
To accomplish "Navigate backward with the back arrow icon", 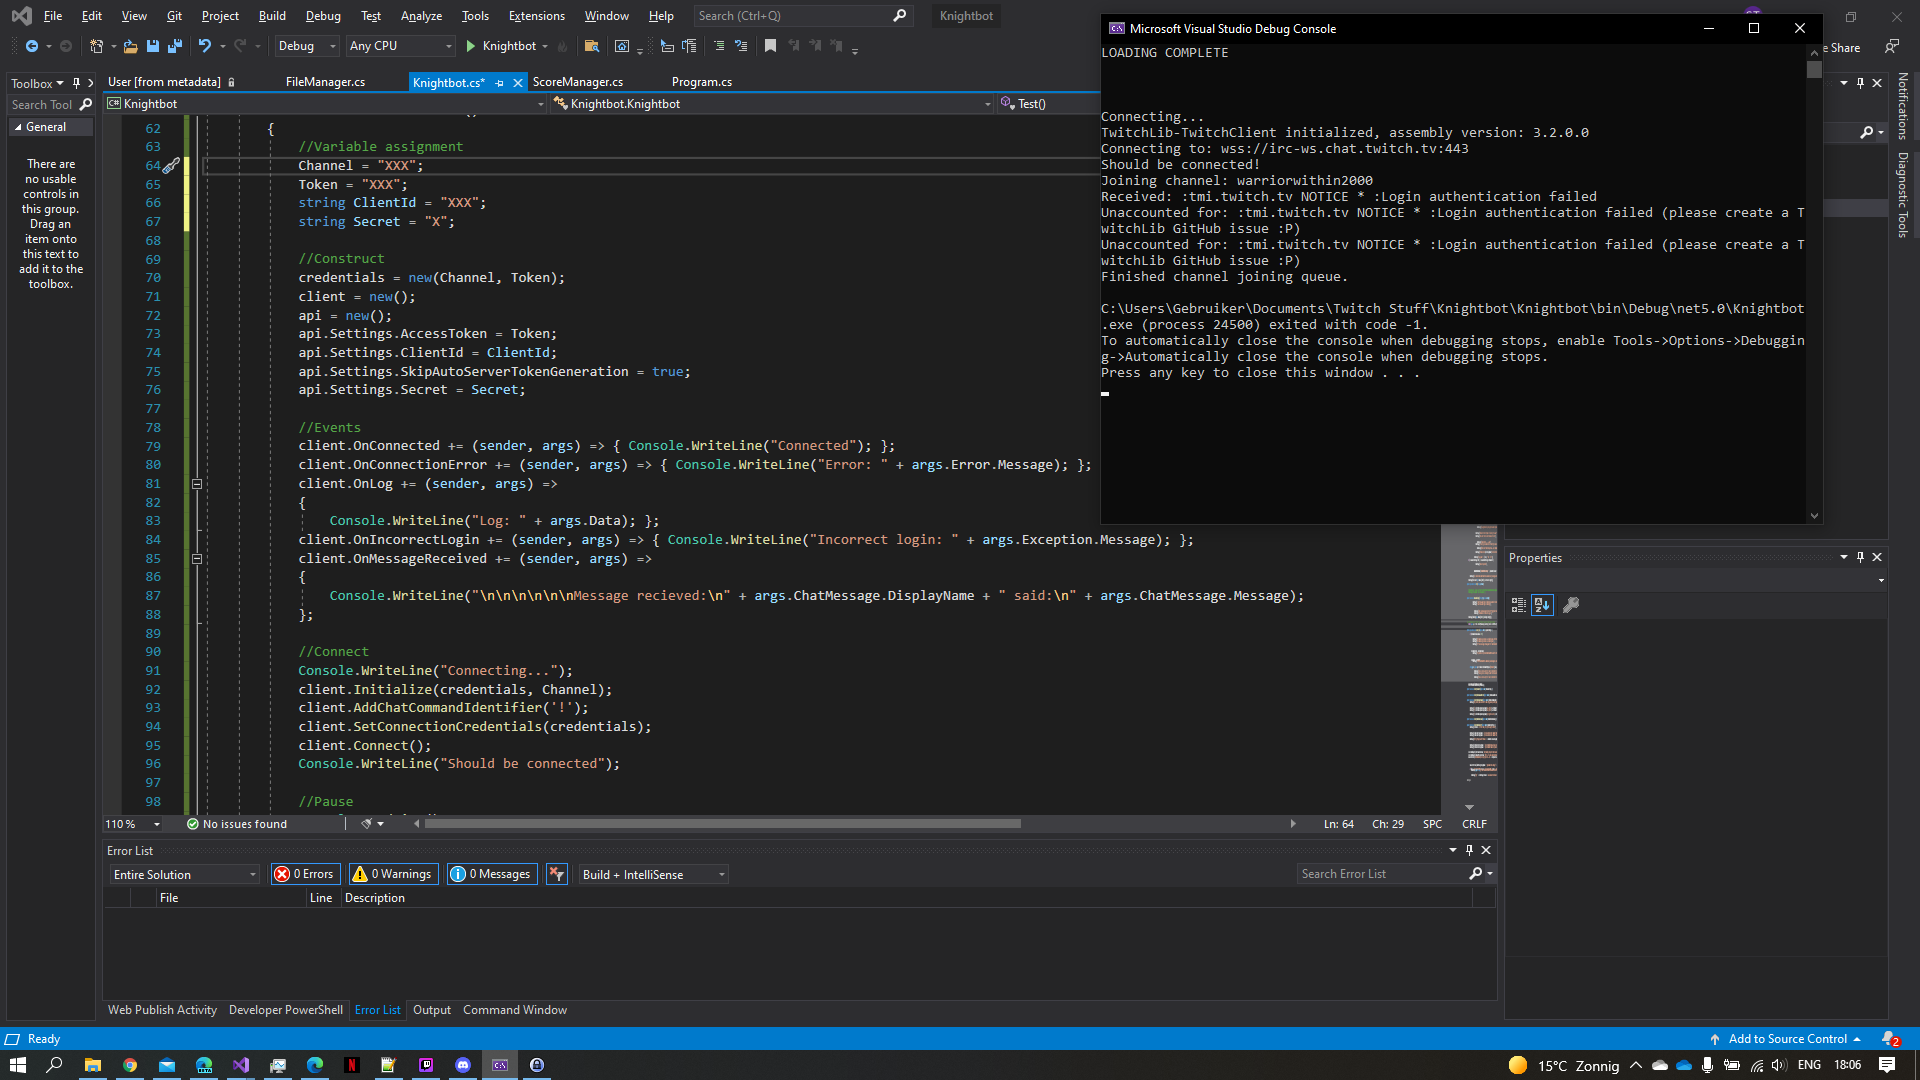I will click(31, 46).
